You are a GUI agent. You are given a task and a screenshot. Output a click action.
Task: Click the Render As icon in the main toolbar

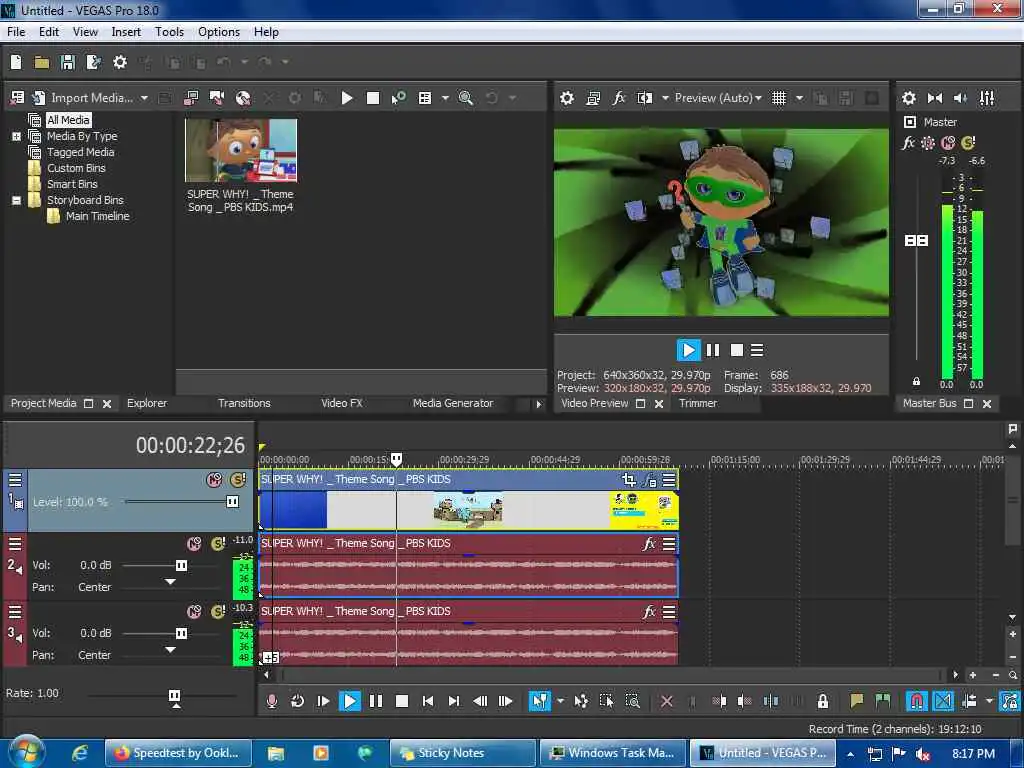click(x=94, y=62)
